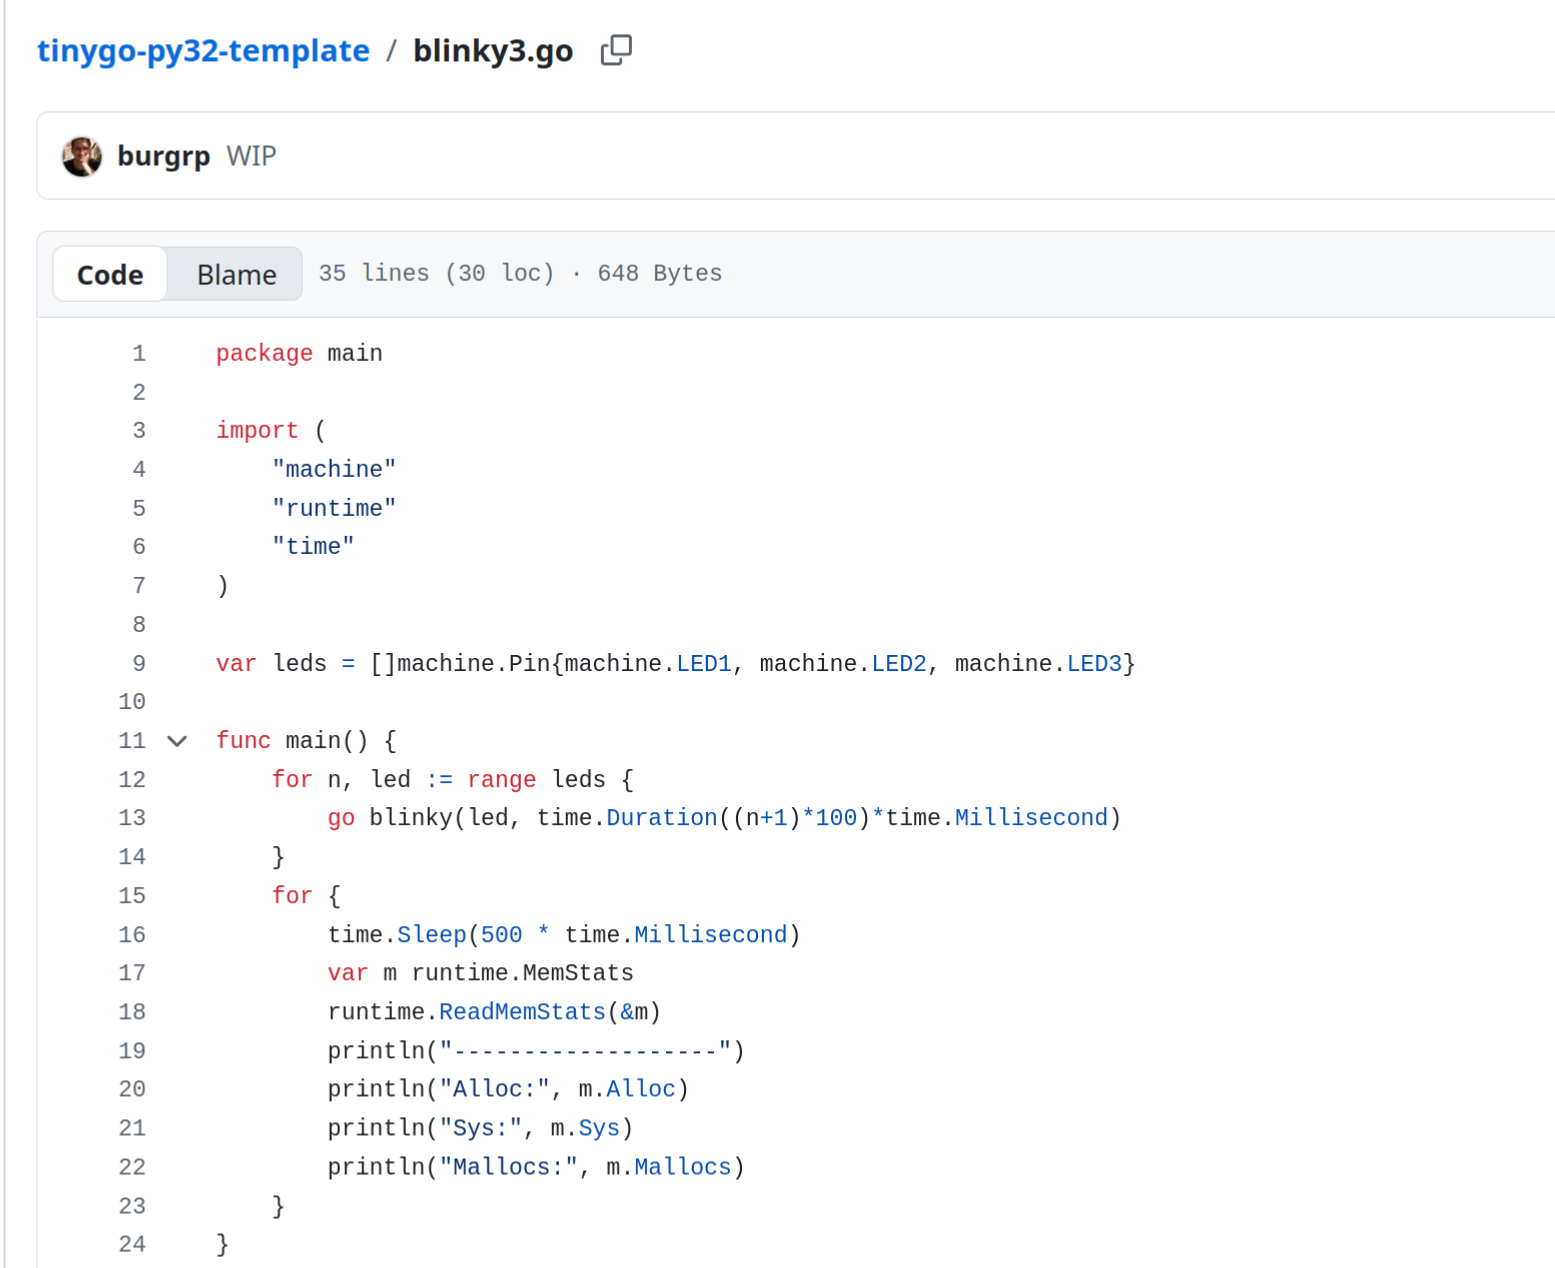Select line number 1
Screen dimensions: 1555x1268
pos(139,354)
